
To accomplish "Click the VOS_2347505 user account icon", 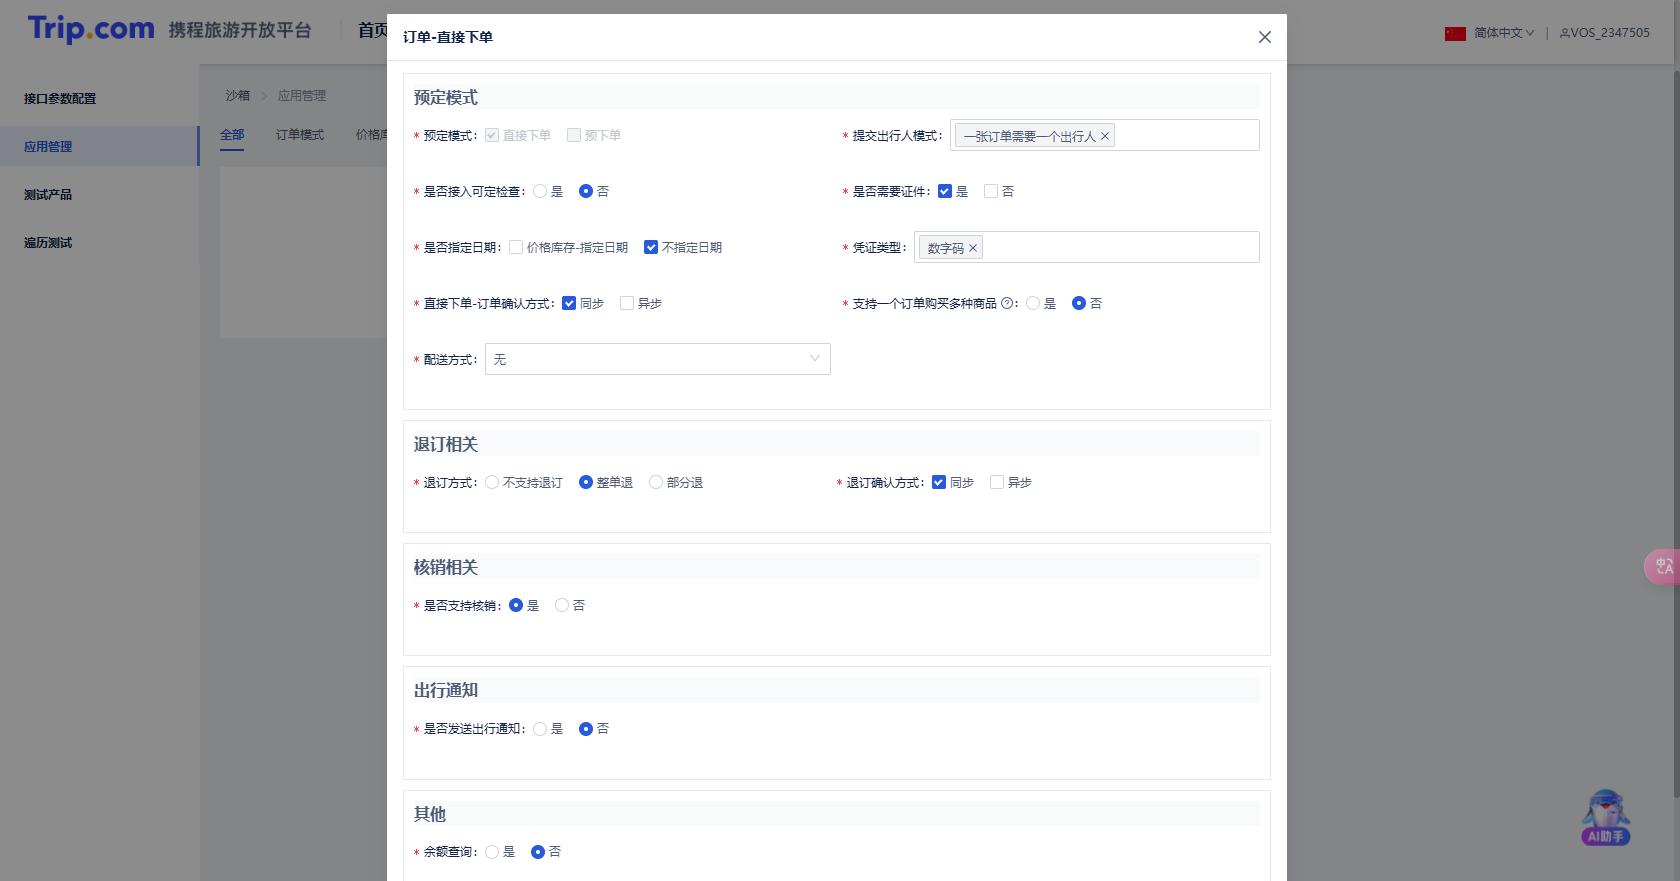I will [1565, 33].
